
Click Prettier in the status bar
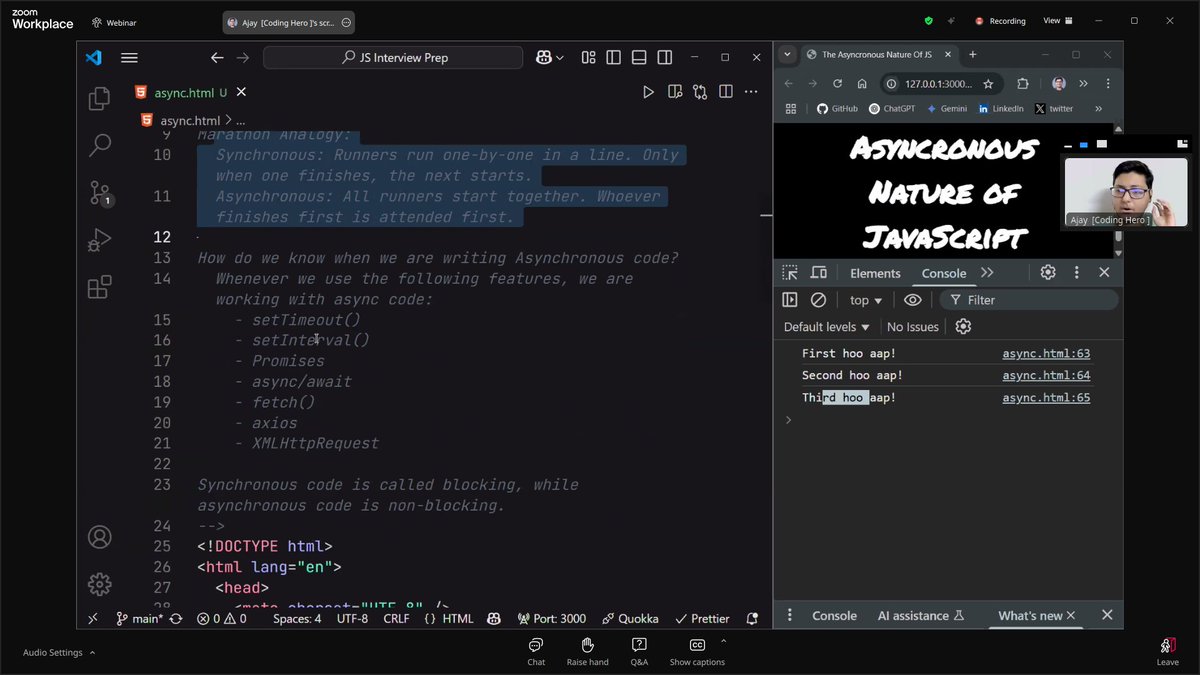coord(702,618)
